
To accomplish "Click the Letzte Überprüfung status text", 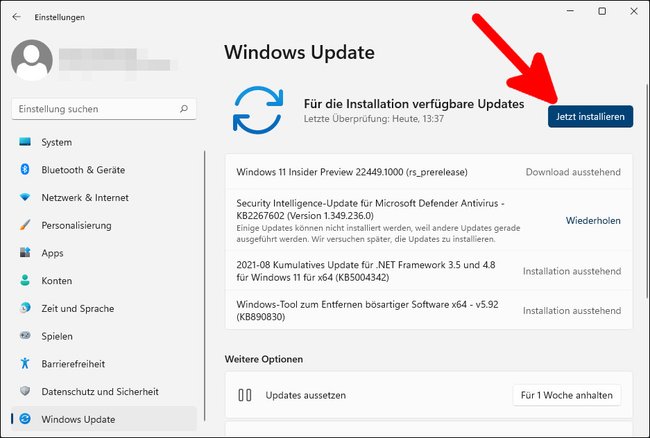I will [x=374, y=119].
